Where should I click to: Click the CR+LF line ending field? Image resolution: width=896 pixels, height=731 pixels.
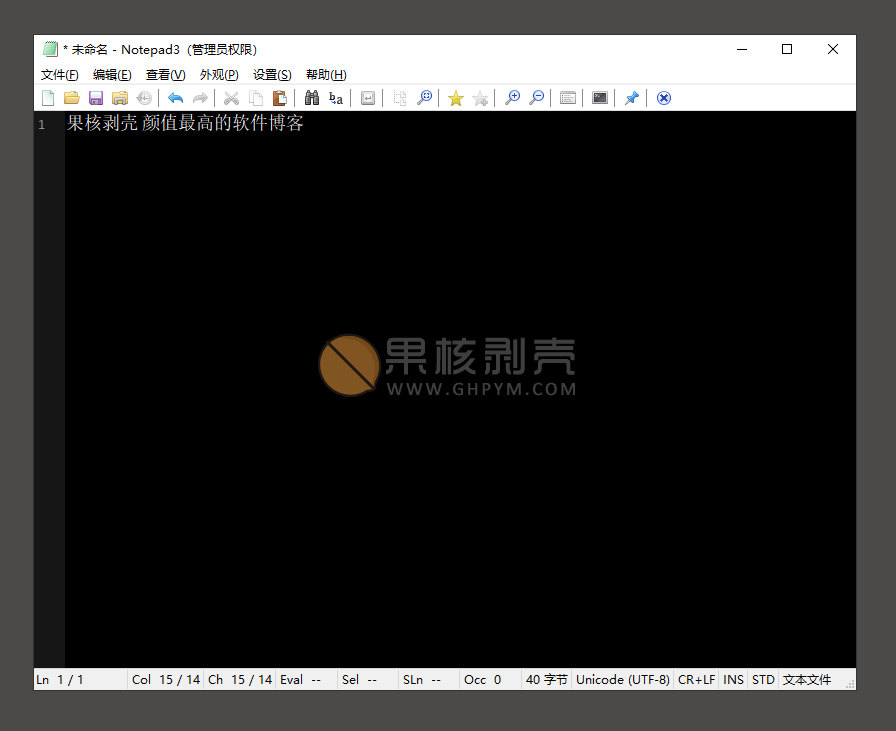pyautogui.click(x=696, y=680)
